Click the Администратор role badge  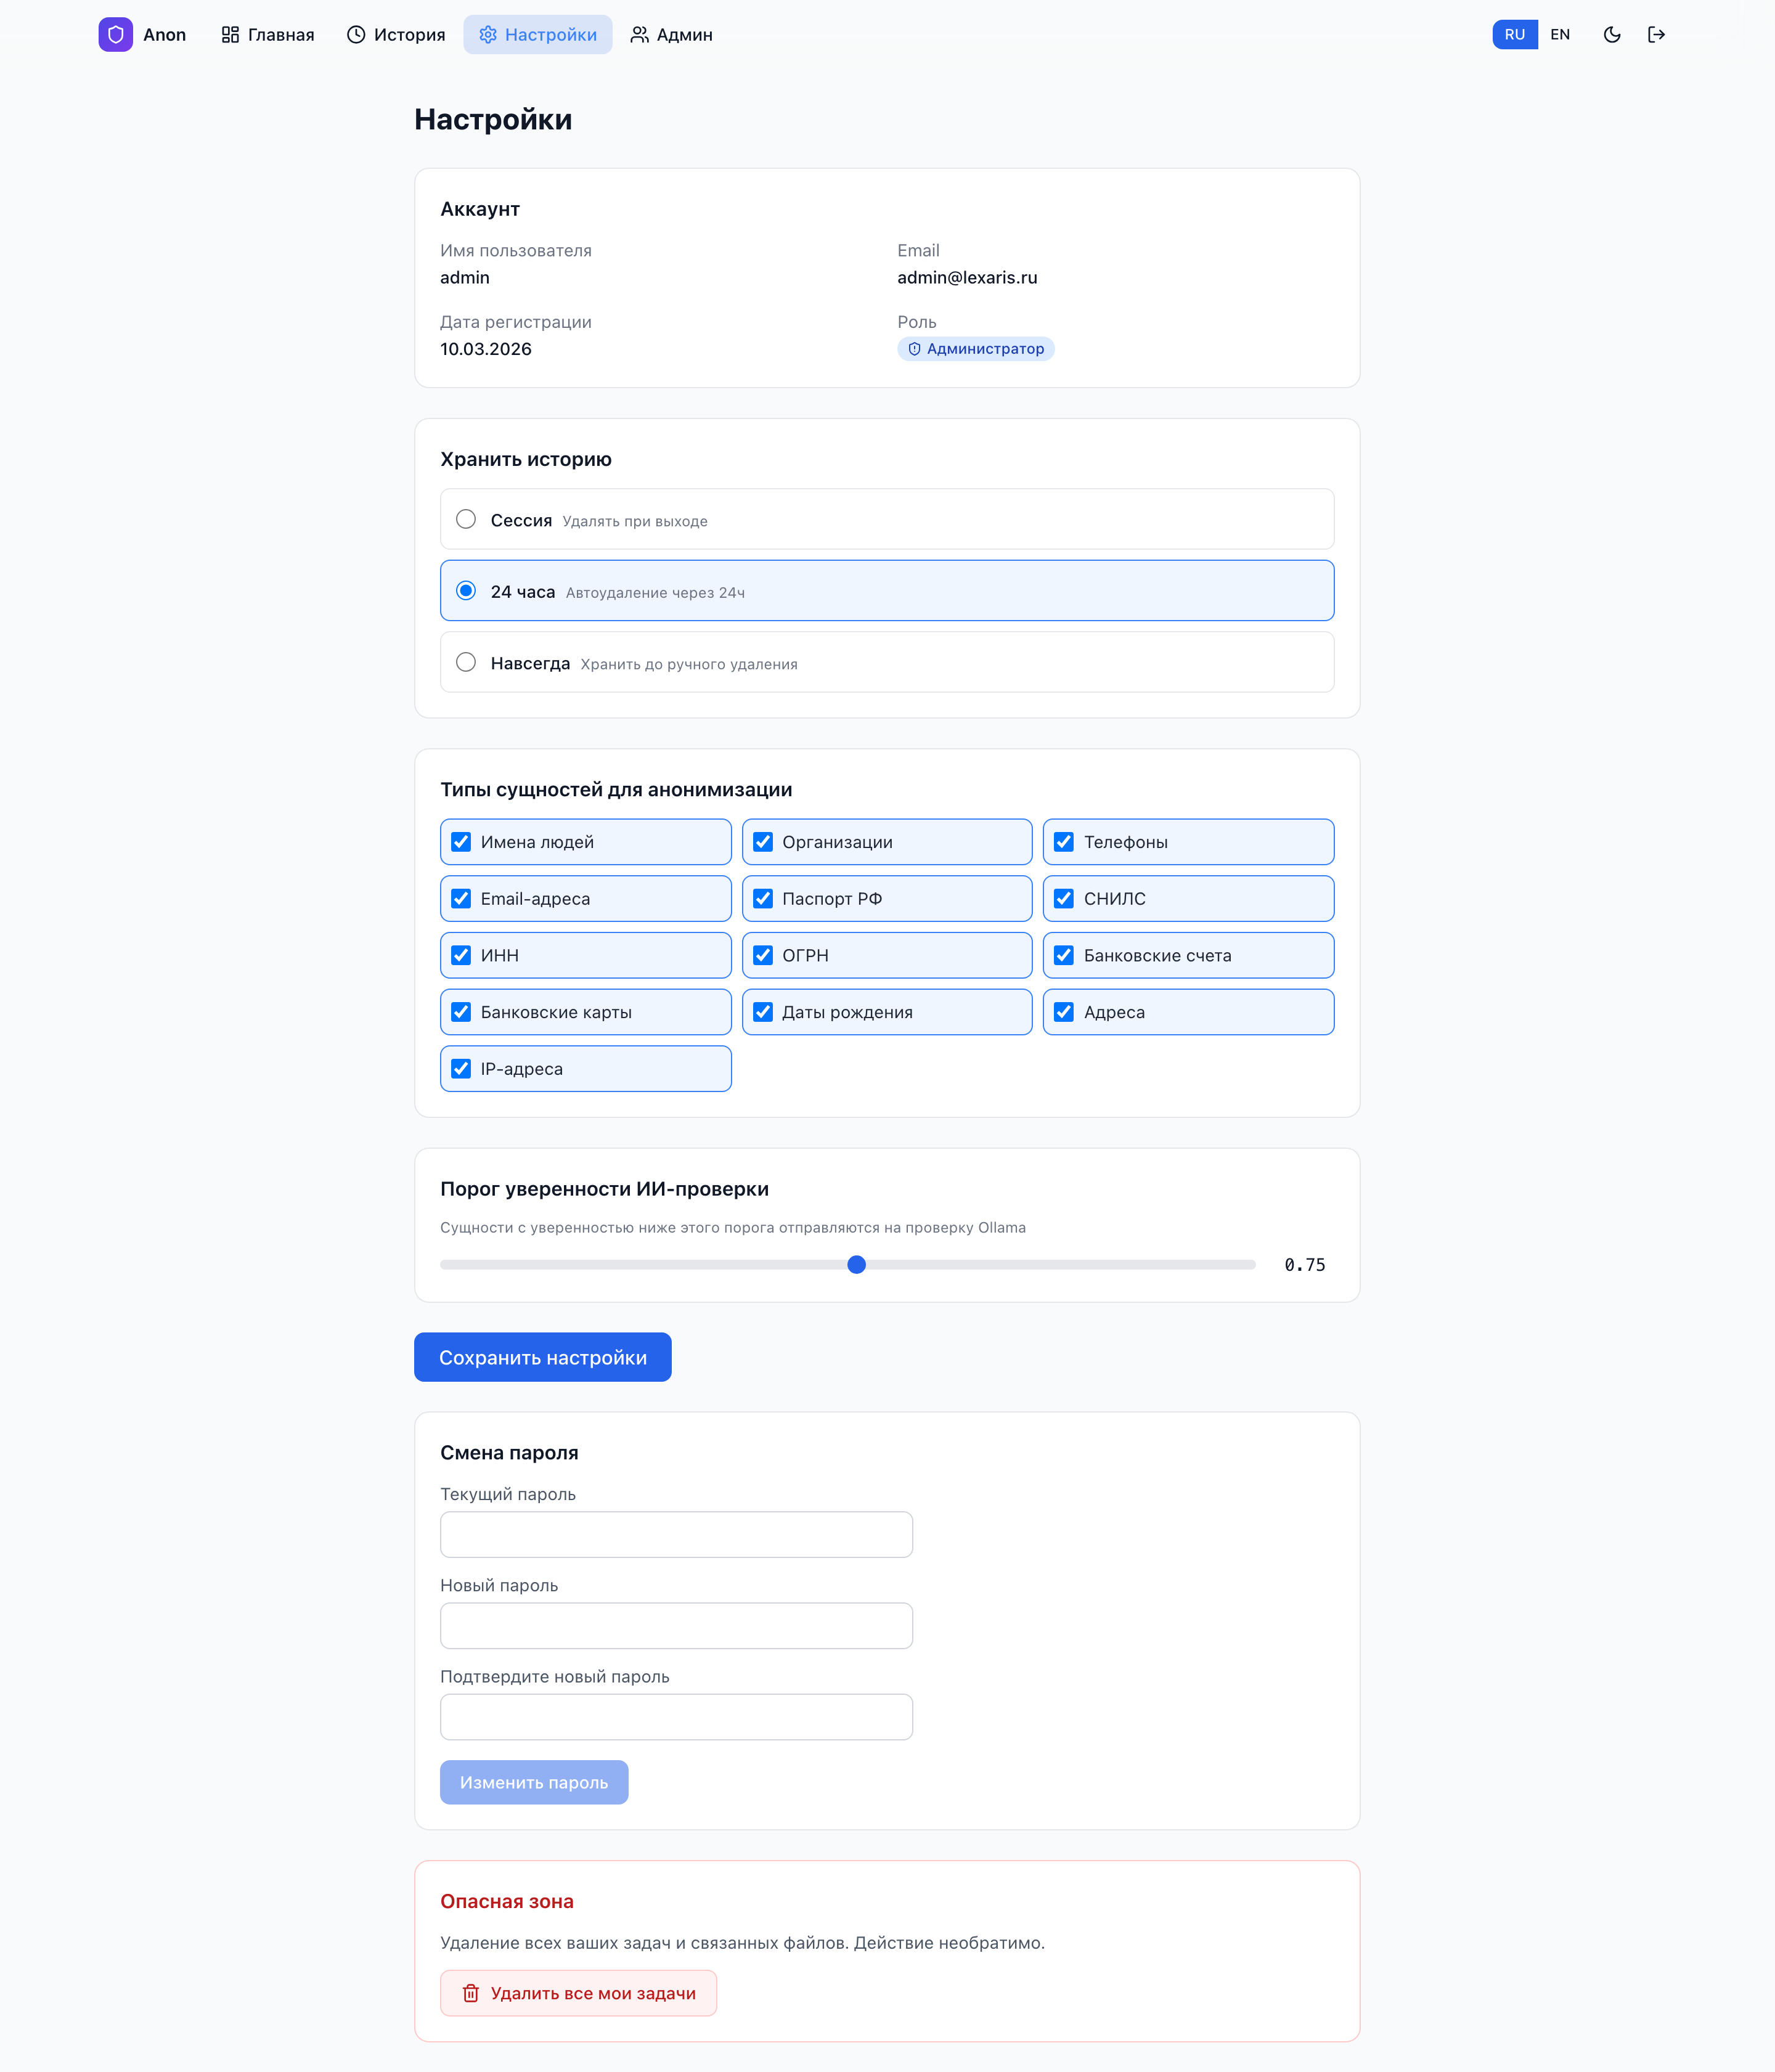[975, 349]
